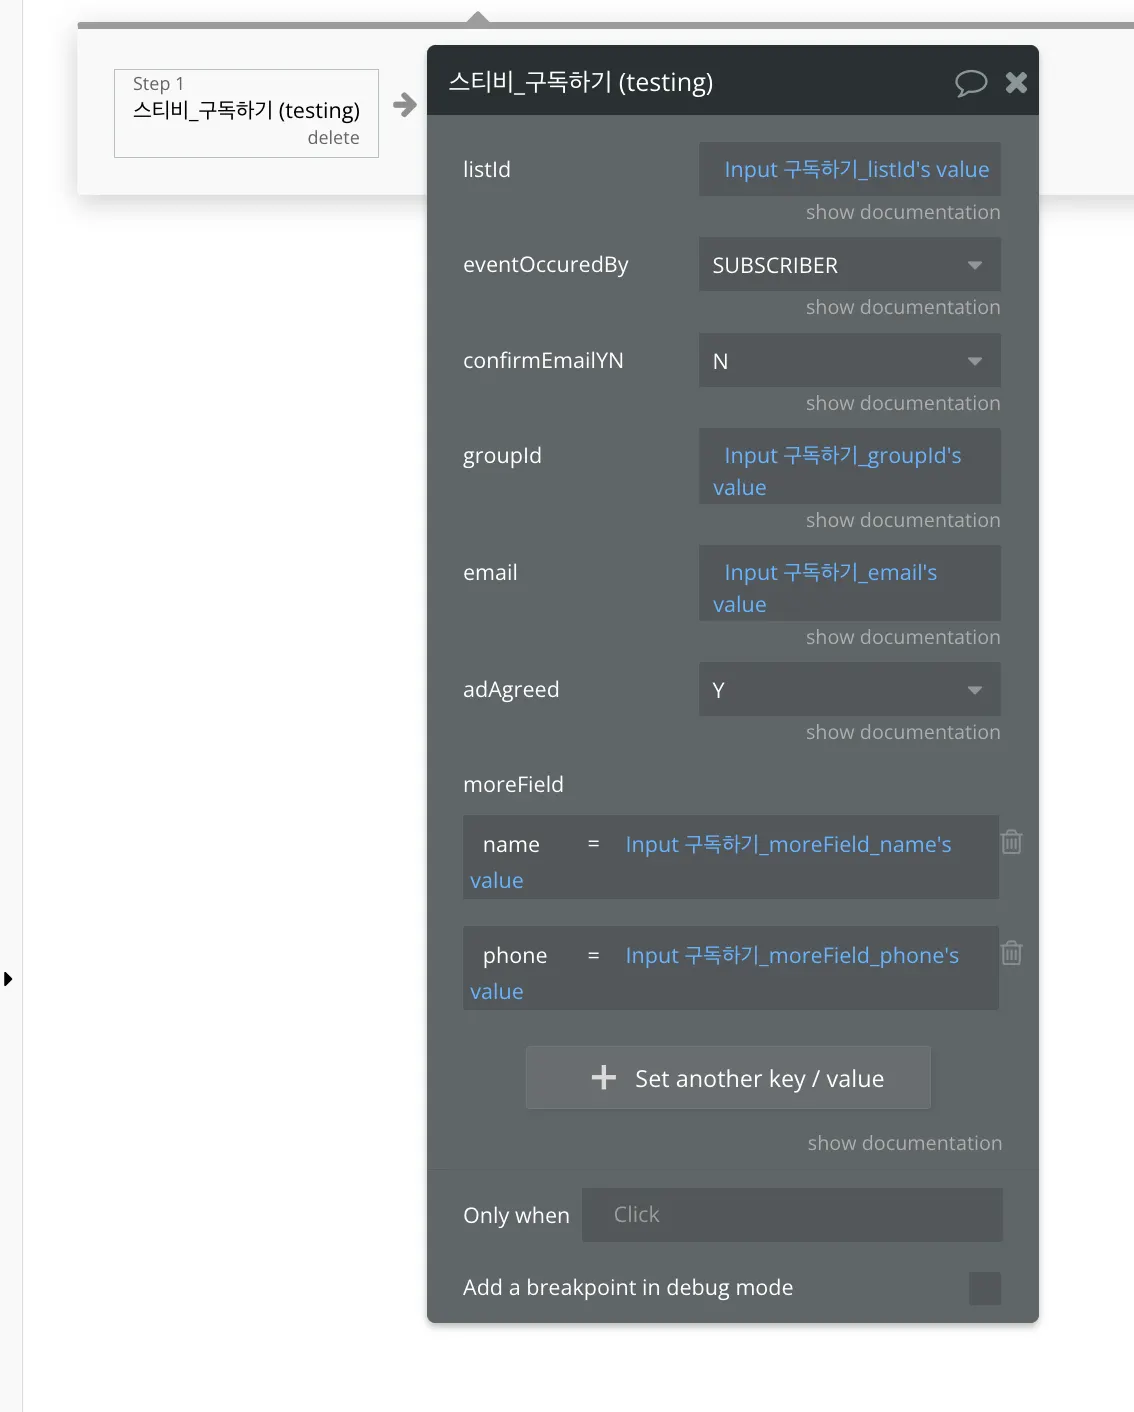Viewport: 1134px width, 1412px height.
Task: Expand the collapsed left sidebar triangle
Action: (8, 979)
